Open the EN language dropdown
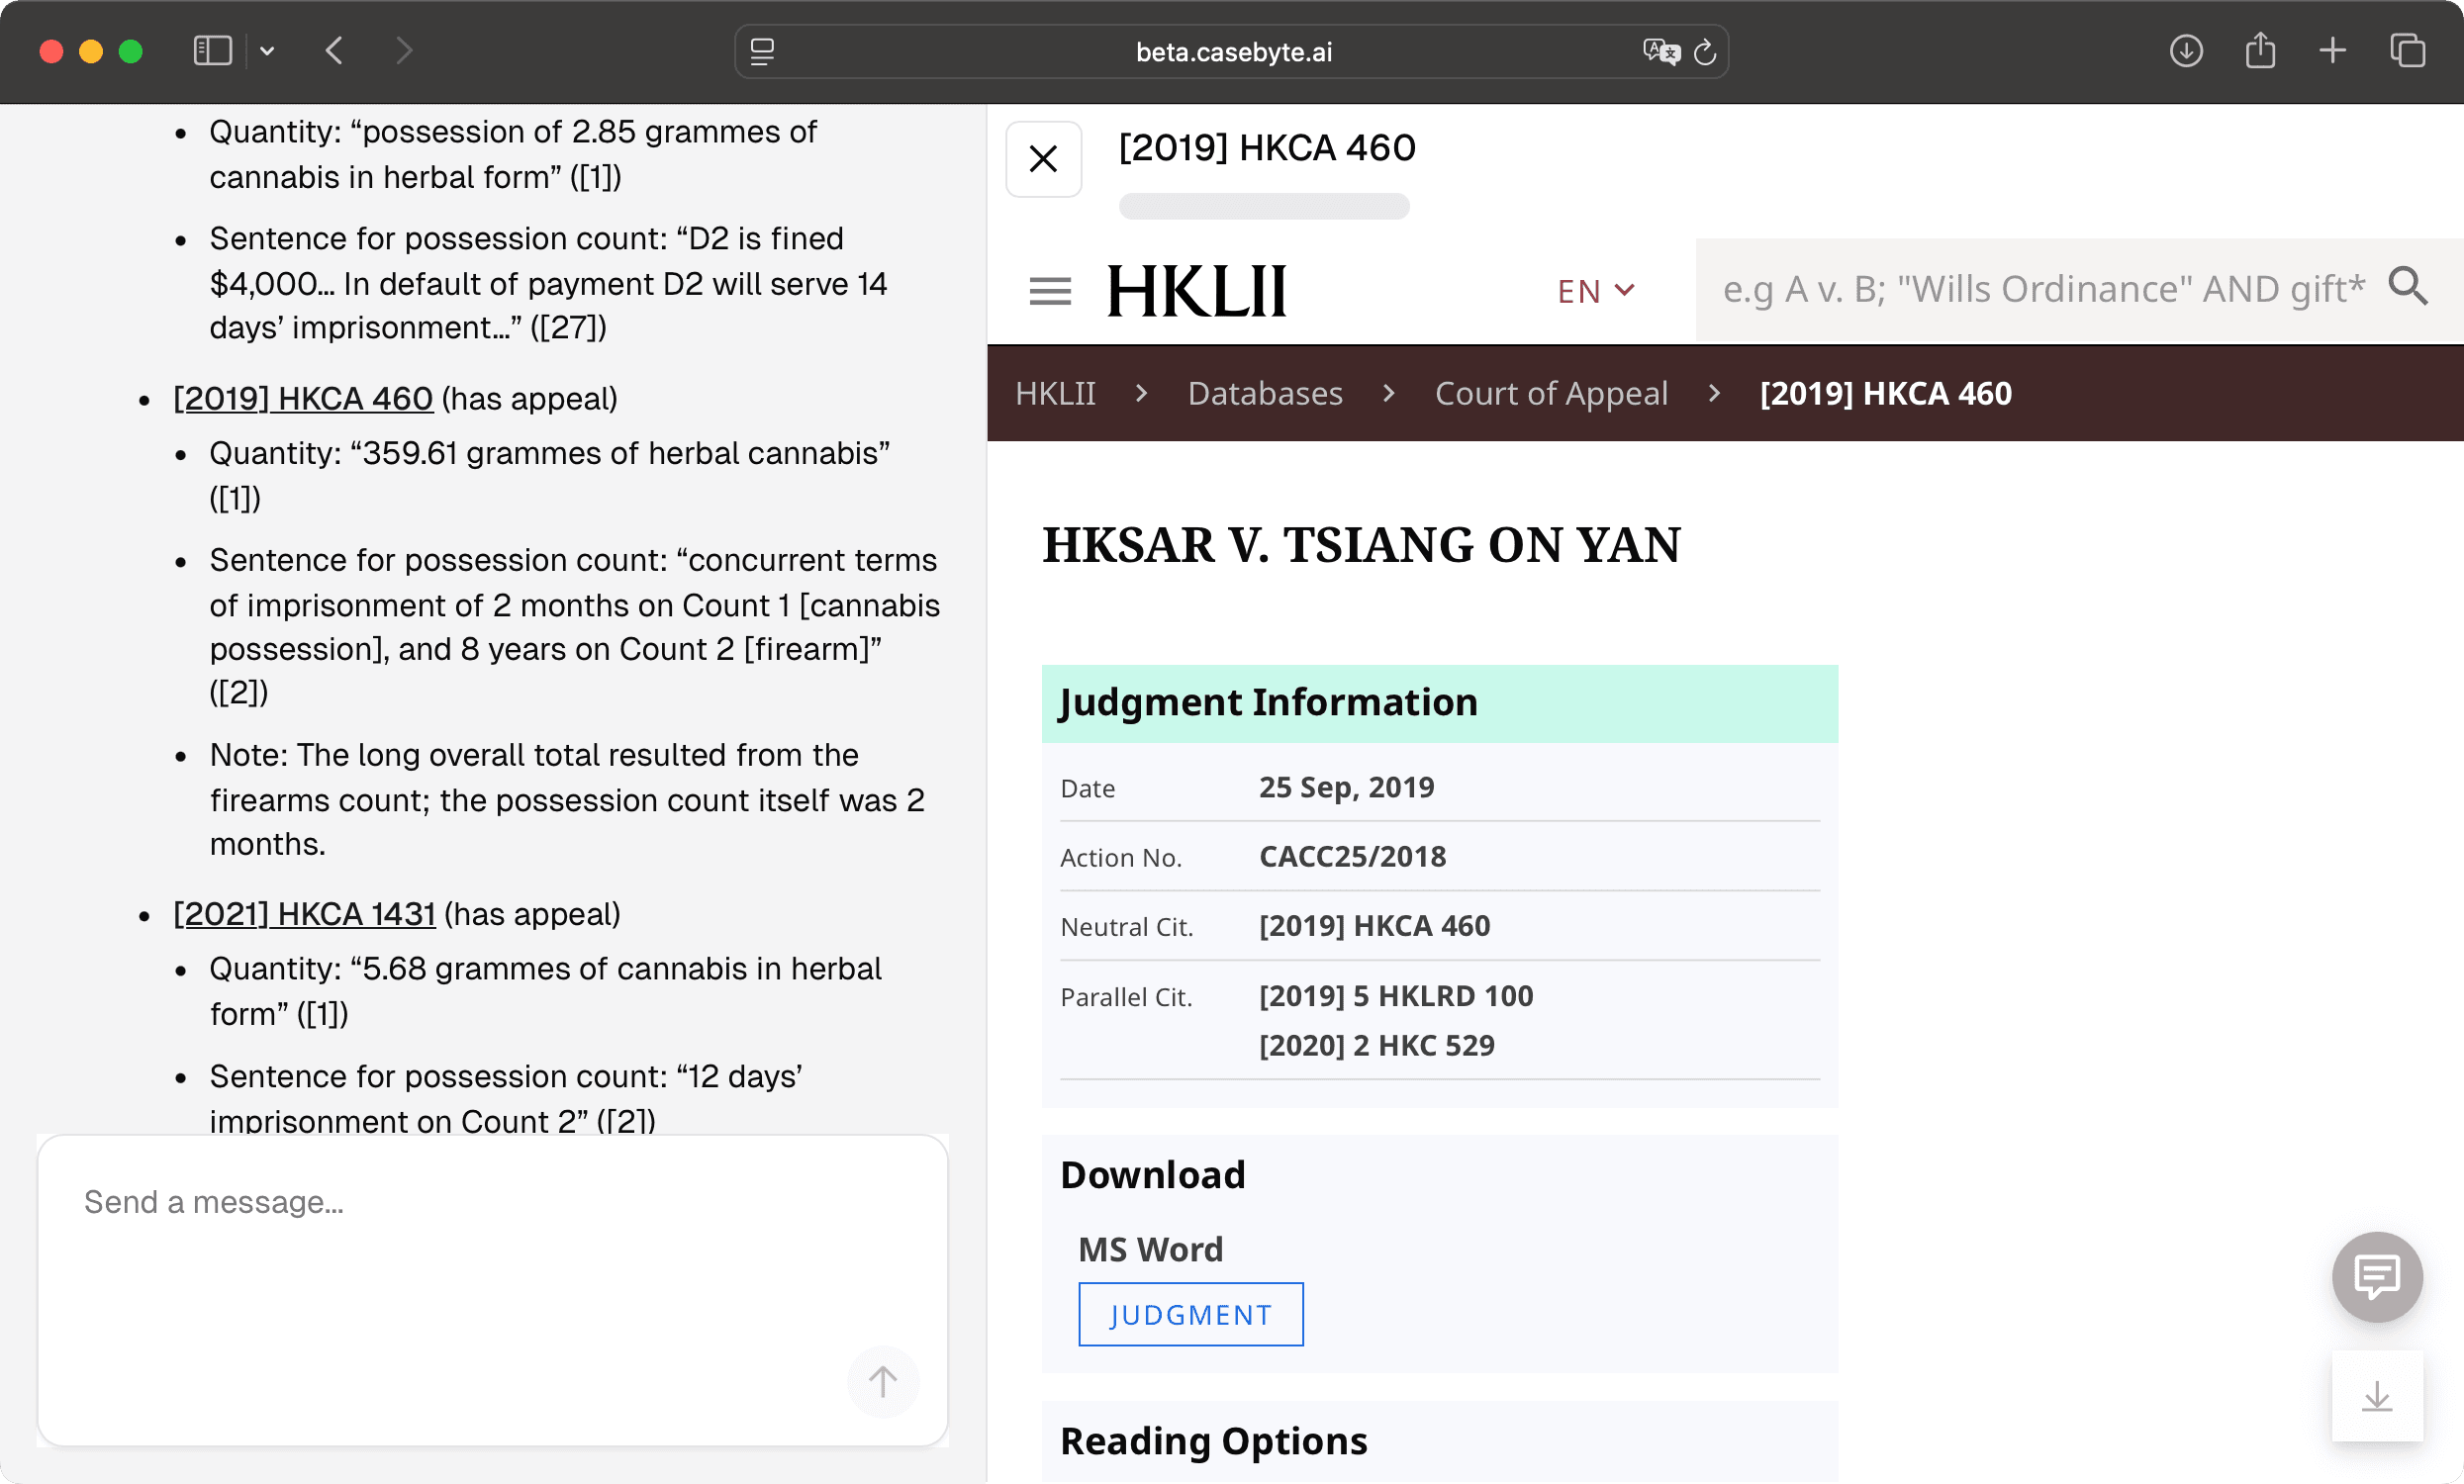This screenshot has height=1484, width=2464. 1595,291
